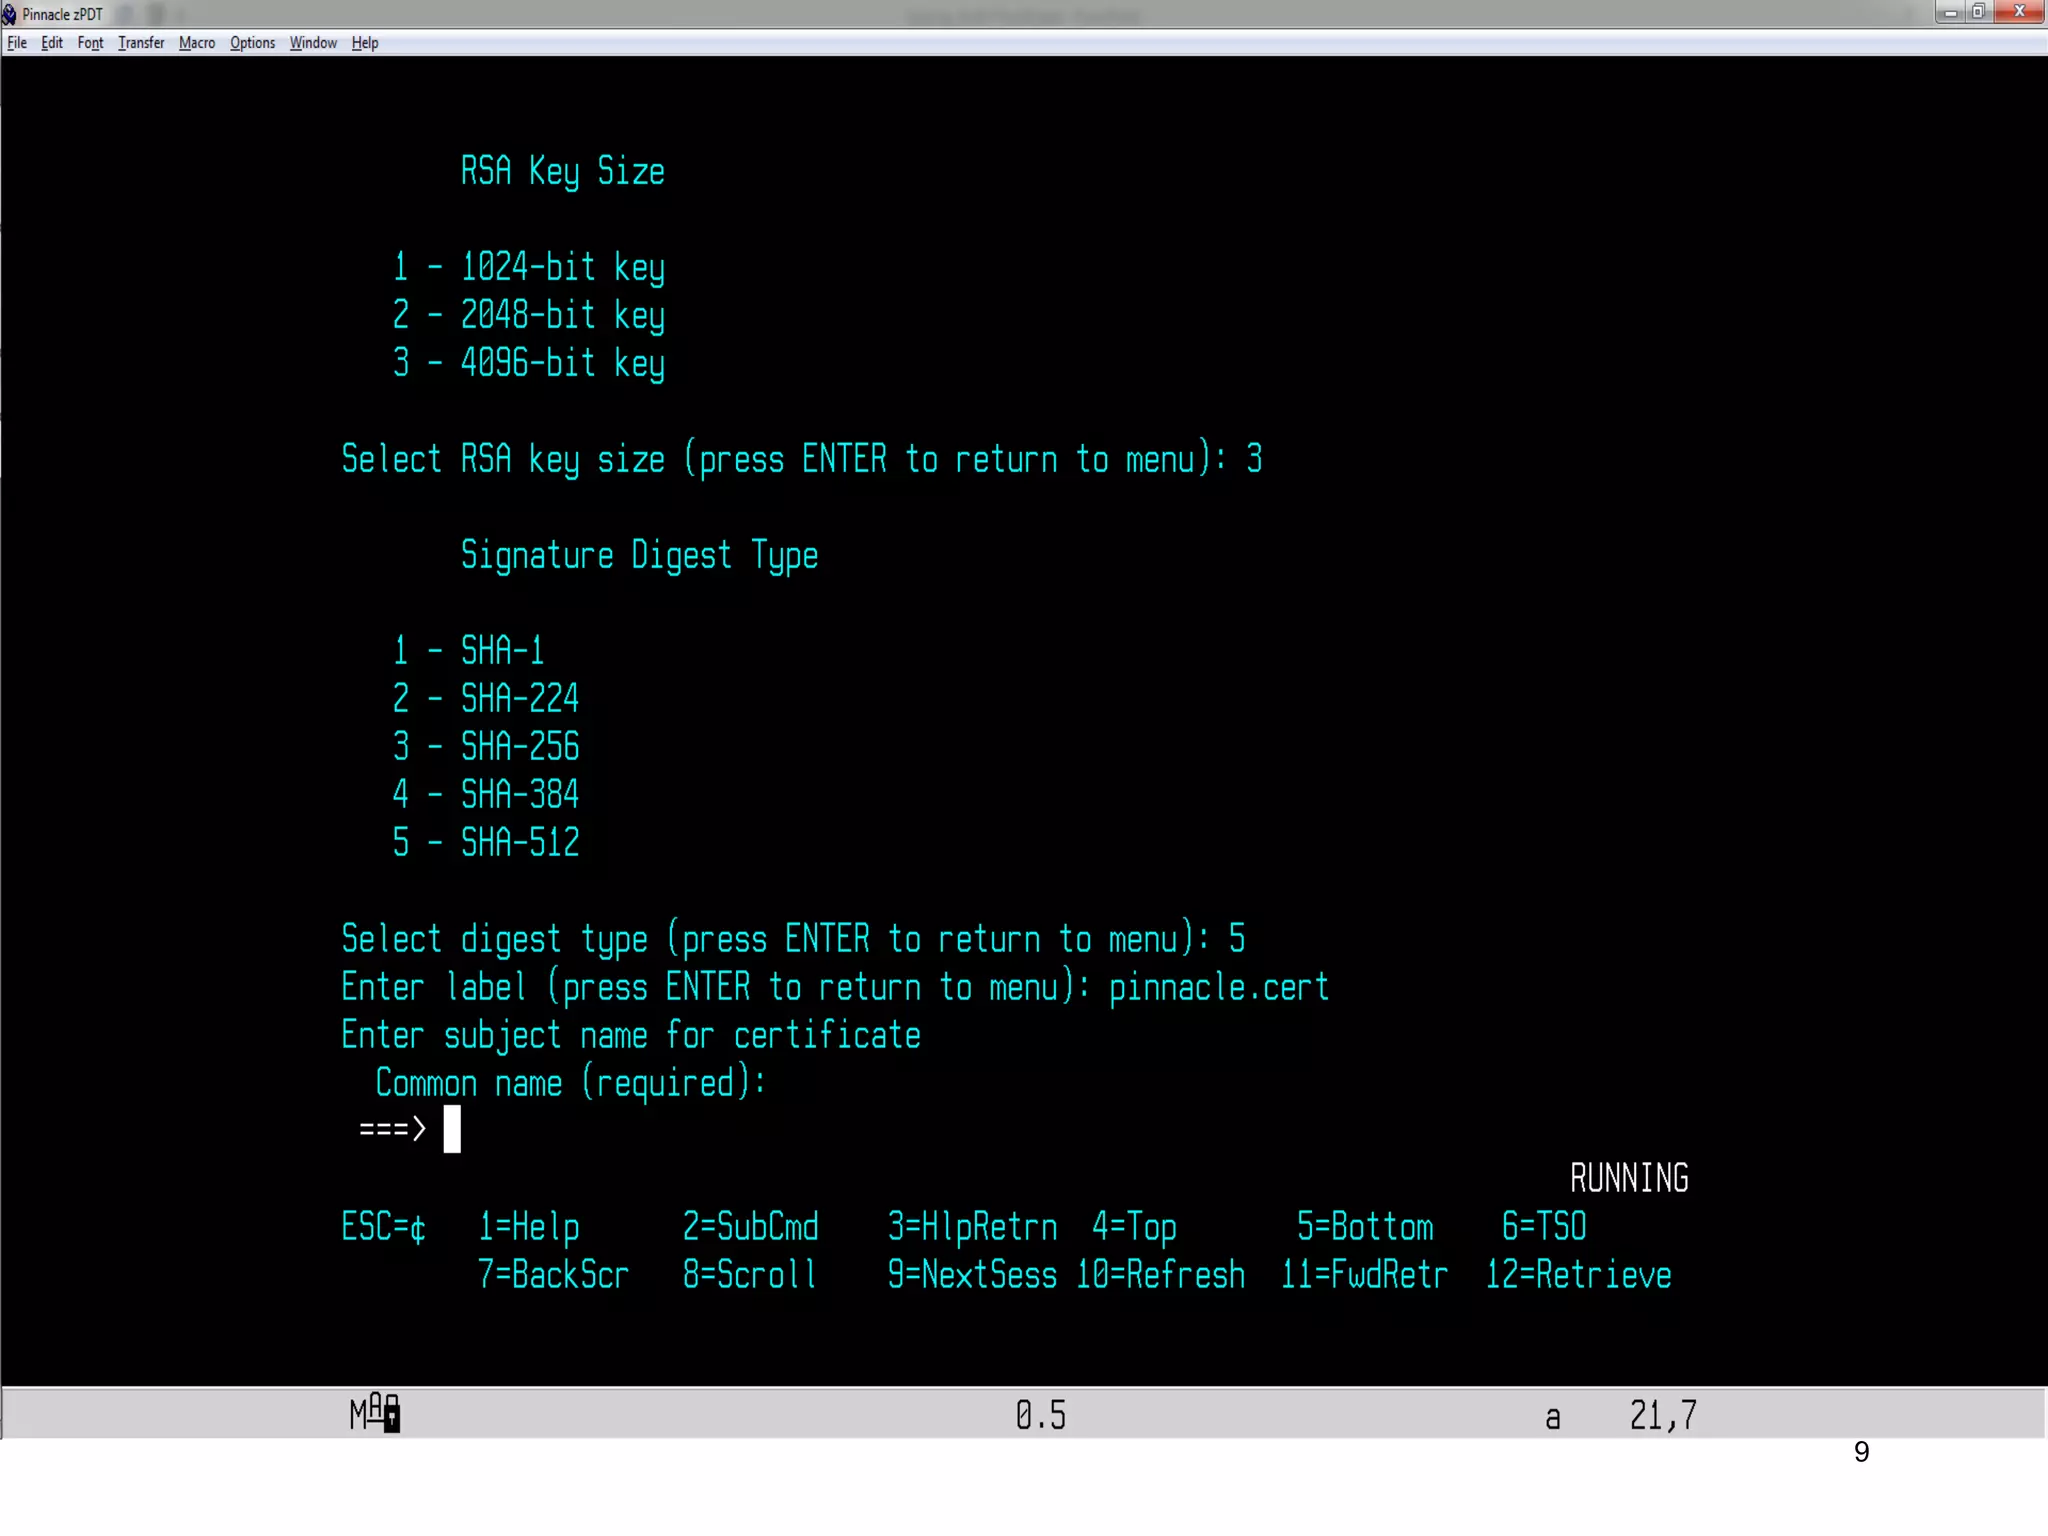Open the Macro menu
2048x1536 pixels.
(197, 43)
